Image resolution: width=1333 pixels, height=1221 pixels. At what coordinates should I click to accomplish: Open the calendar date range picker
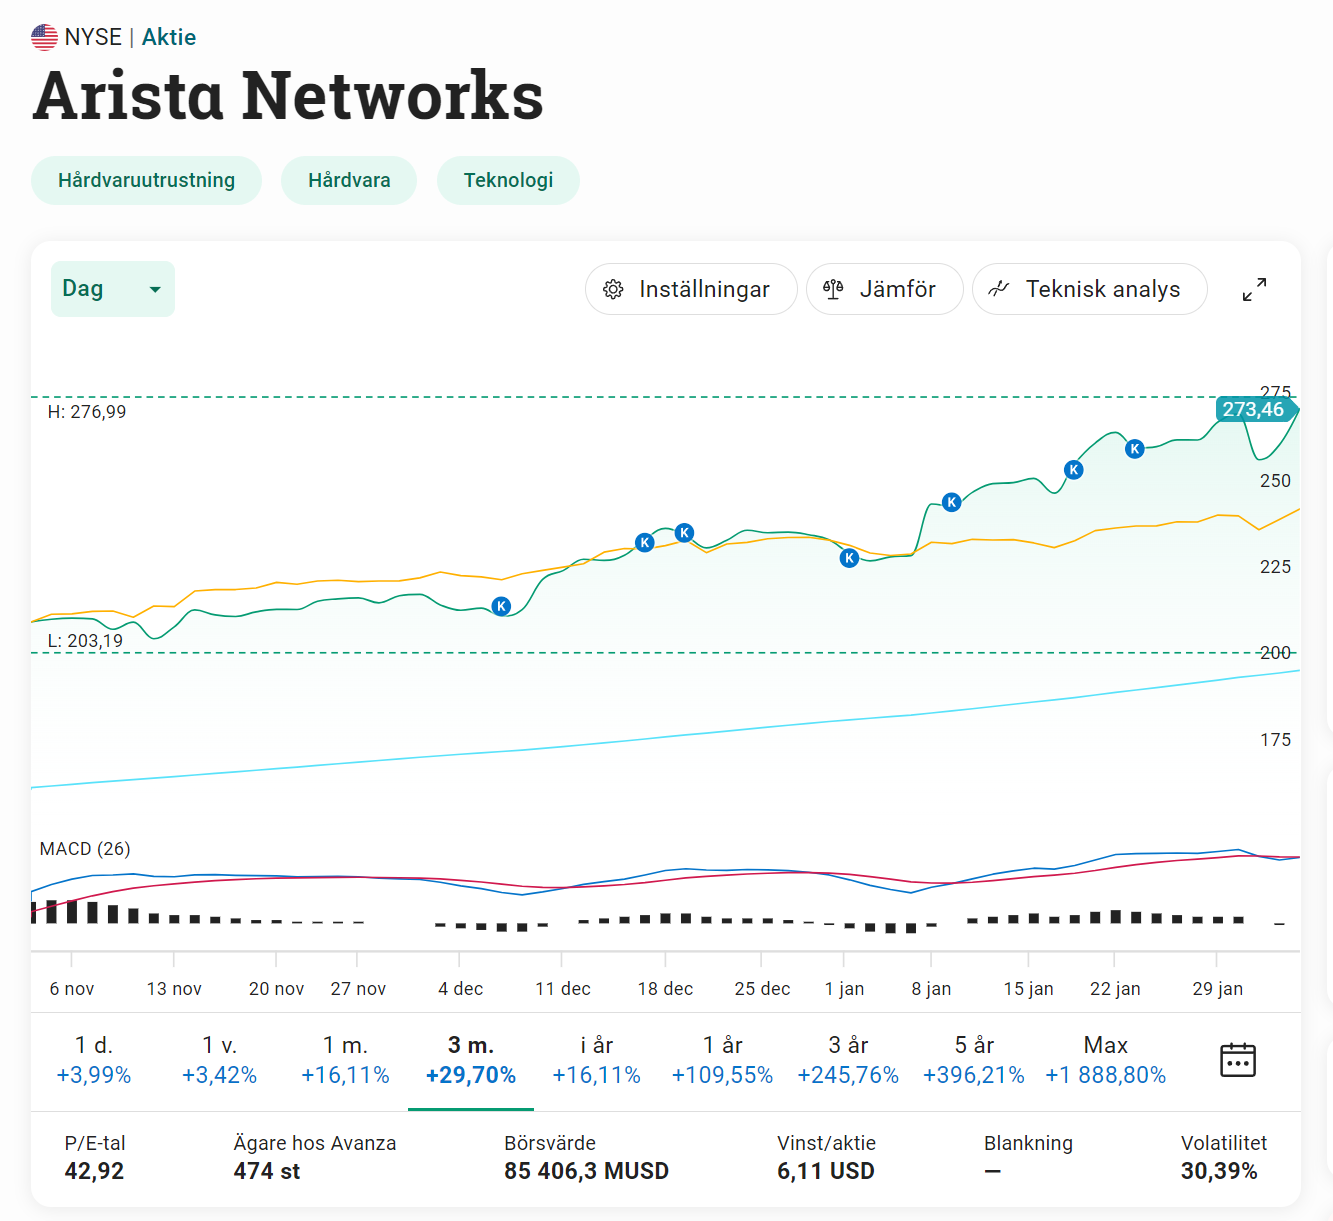(1237, 1060)
